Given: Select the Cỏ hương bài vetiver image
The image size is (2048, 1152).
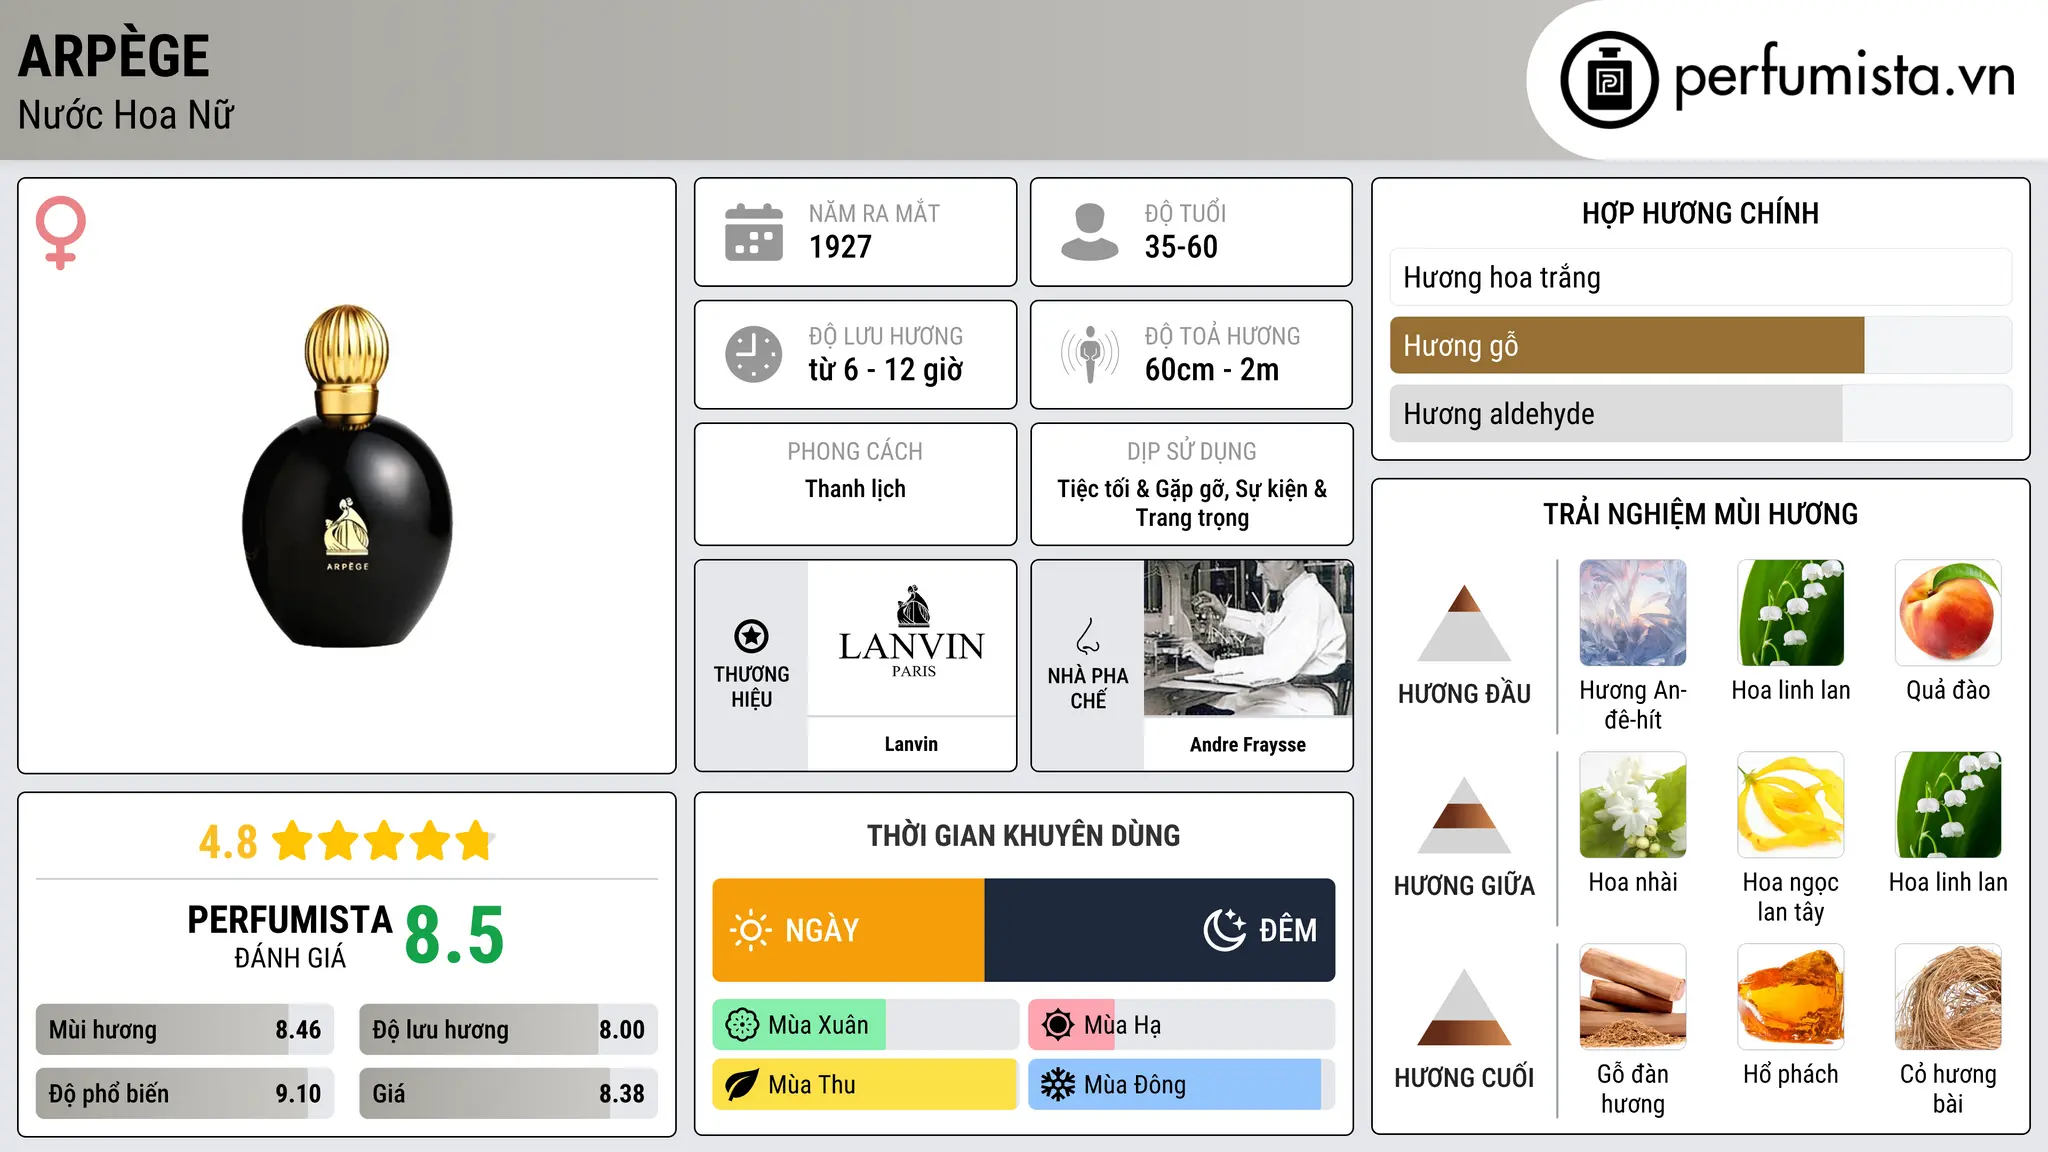Looking at the screenshot, I should click(1948, 997).
